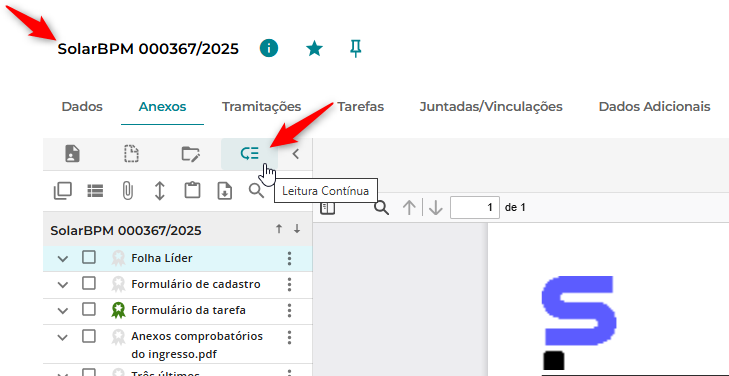Image resolution: width=729 pixels, height=376 pixels.
Task: Open the Dados tab
Action: coord(82,106)
